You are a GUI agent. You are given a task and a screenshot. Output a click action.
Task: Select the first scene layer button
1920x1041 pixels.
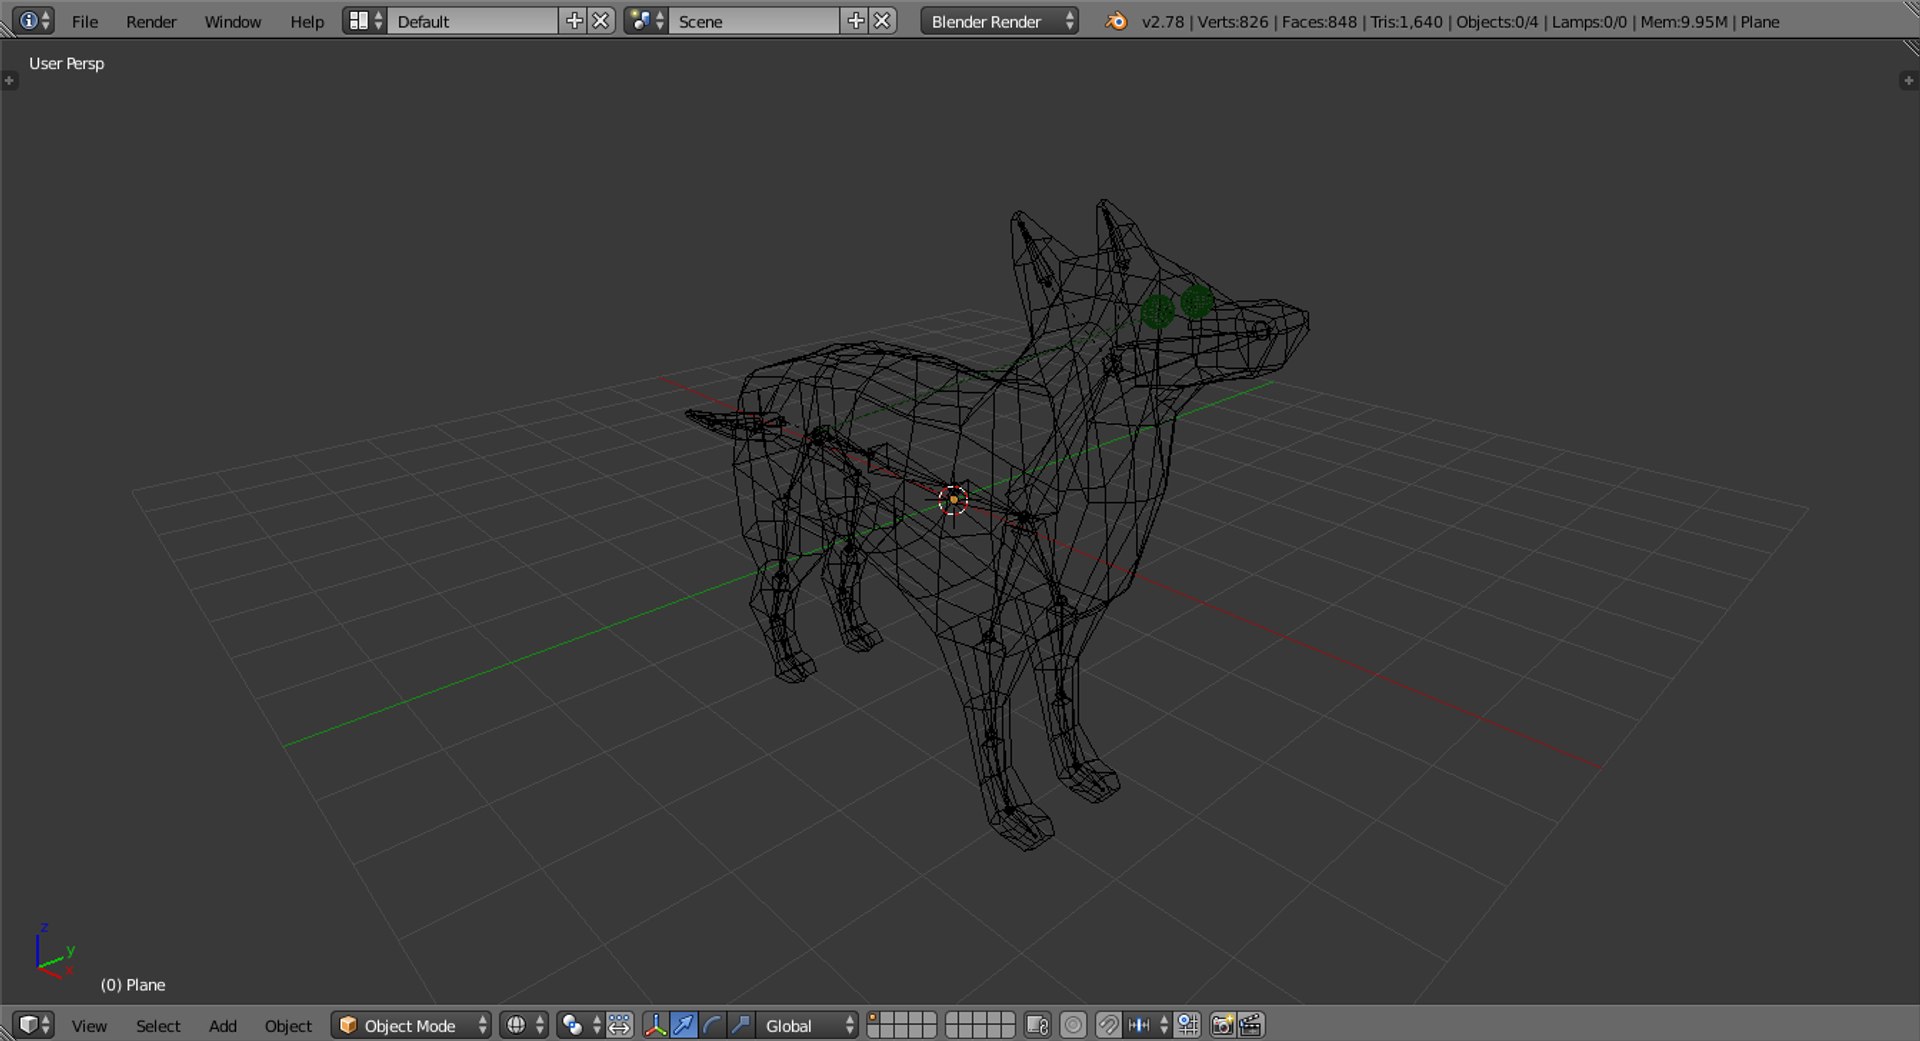[x=873, y=1019]
